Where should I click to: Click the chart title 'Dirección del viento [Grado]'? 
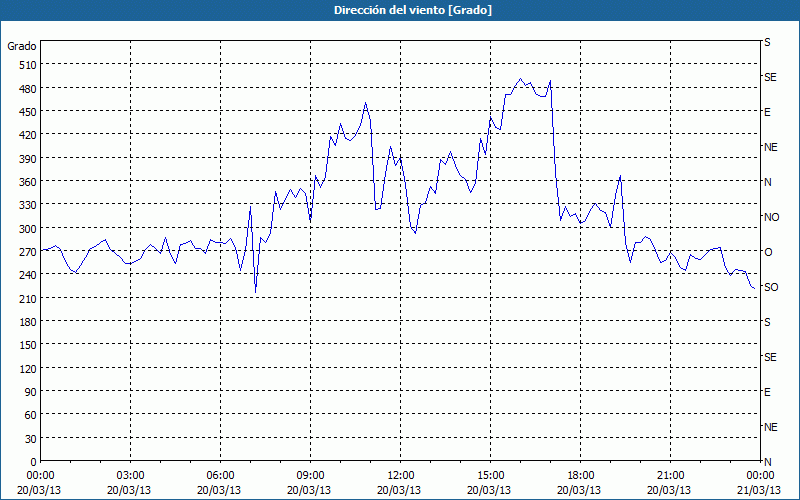click(413, 10)
